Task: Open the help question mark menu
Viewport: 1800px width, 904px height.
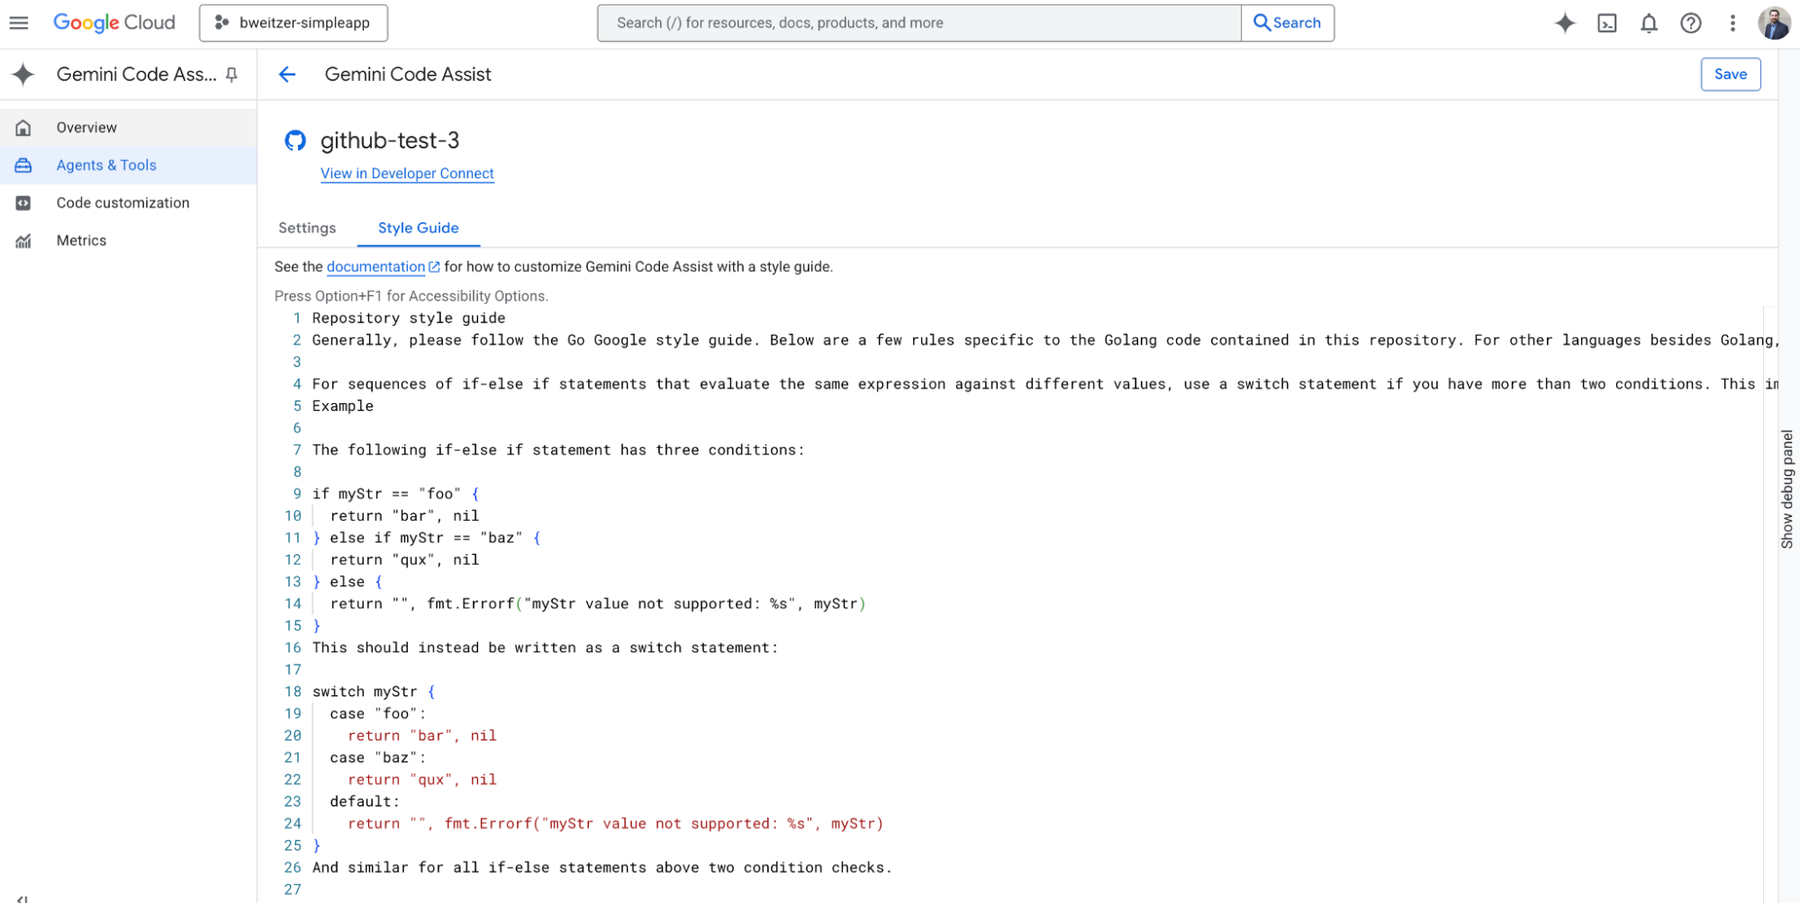Action: [x=1691, y=23]
